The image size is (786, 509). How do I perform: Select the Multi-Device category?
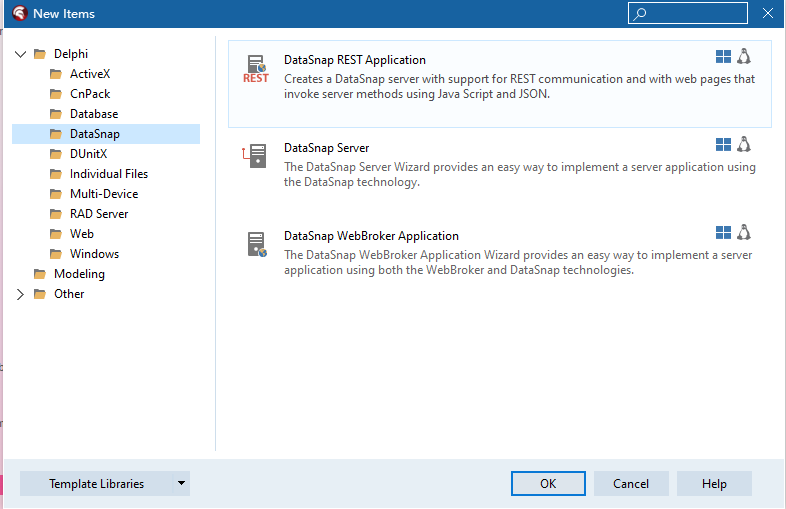coord(104,194)
